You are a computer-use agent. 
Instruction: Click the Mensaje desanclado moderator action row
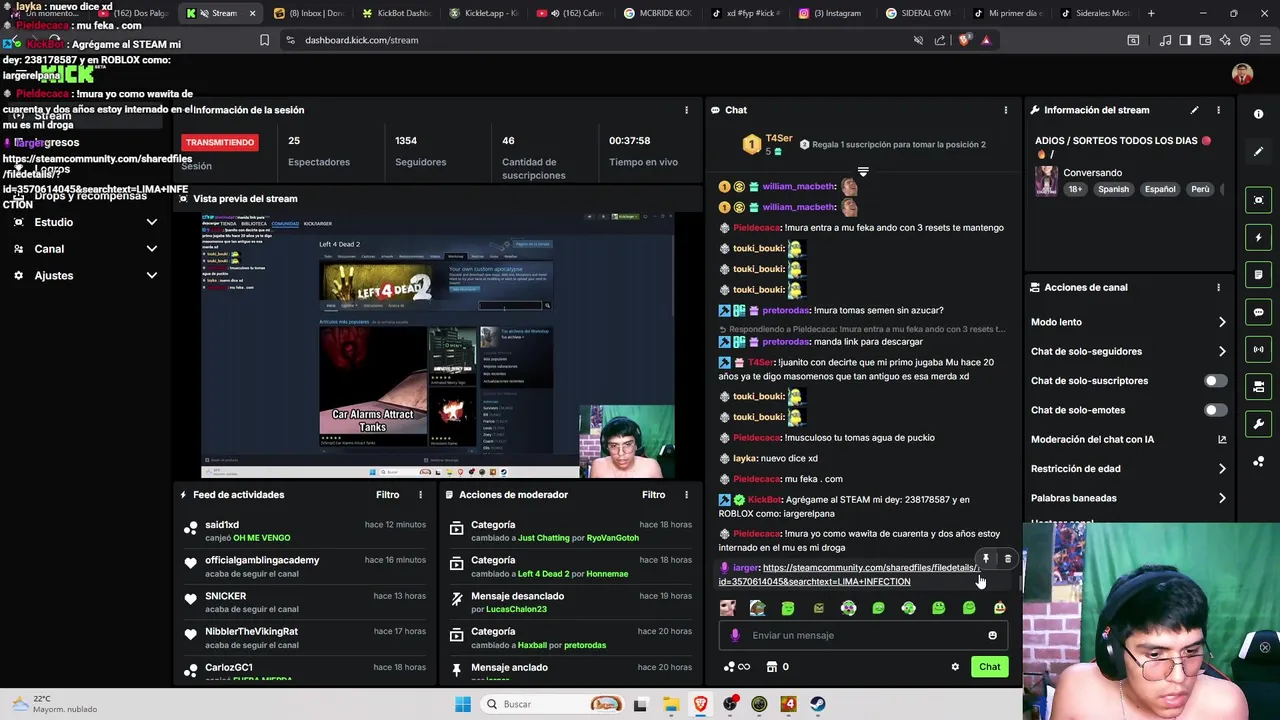[x=569, y=602]
